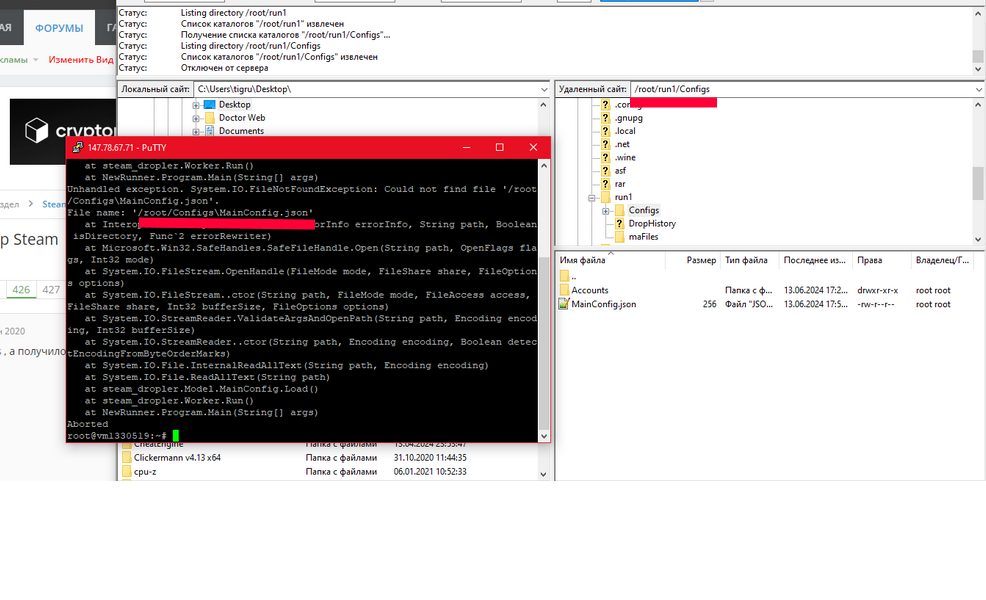This screenshot has height=600, width=986.
Task: Click the parent directory '..' folder icon
Action: [564, 275]
